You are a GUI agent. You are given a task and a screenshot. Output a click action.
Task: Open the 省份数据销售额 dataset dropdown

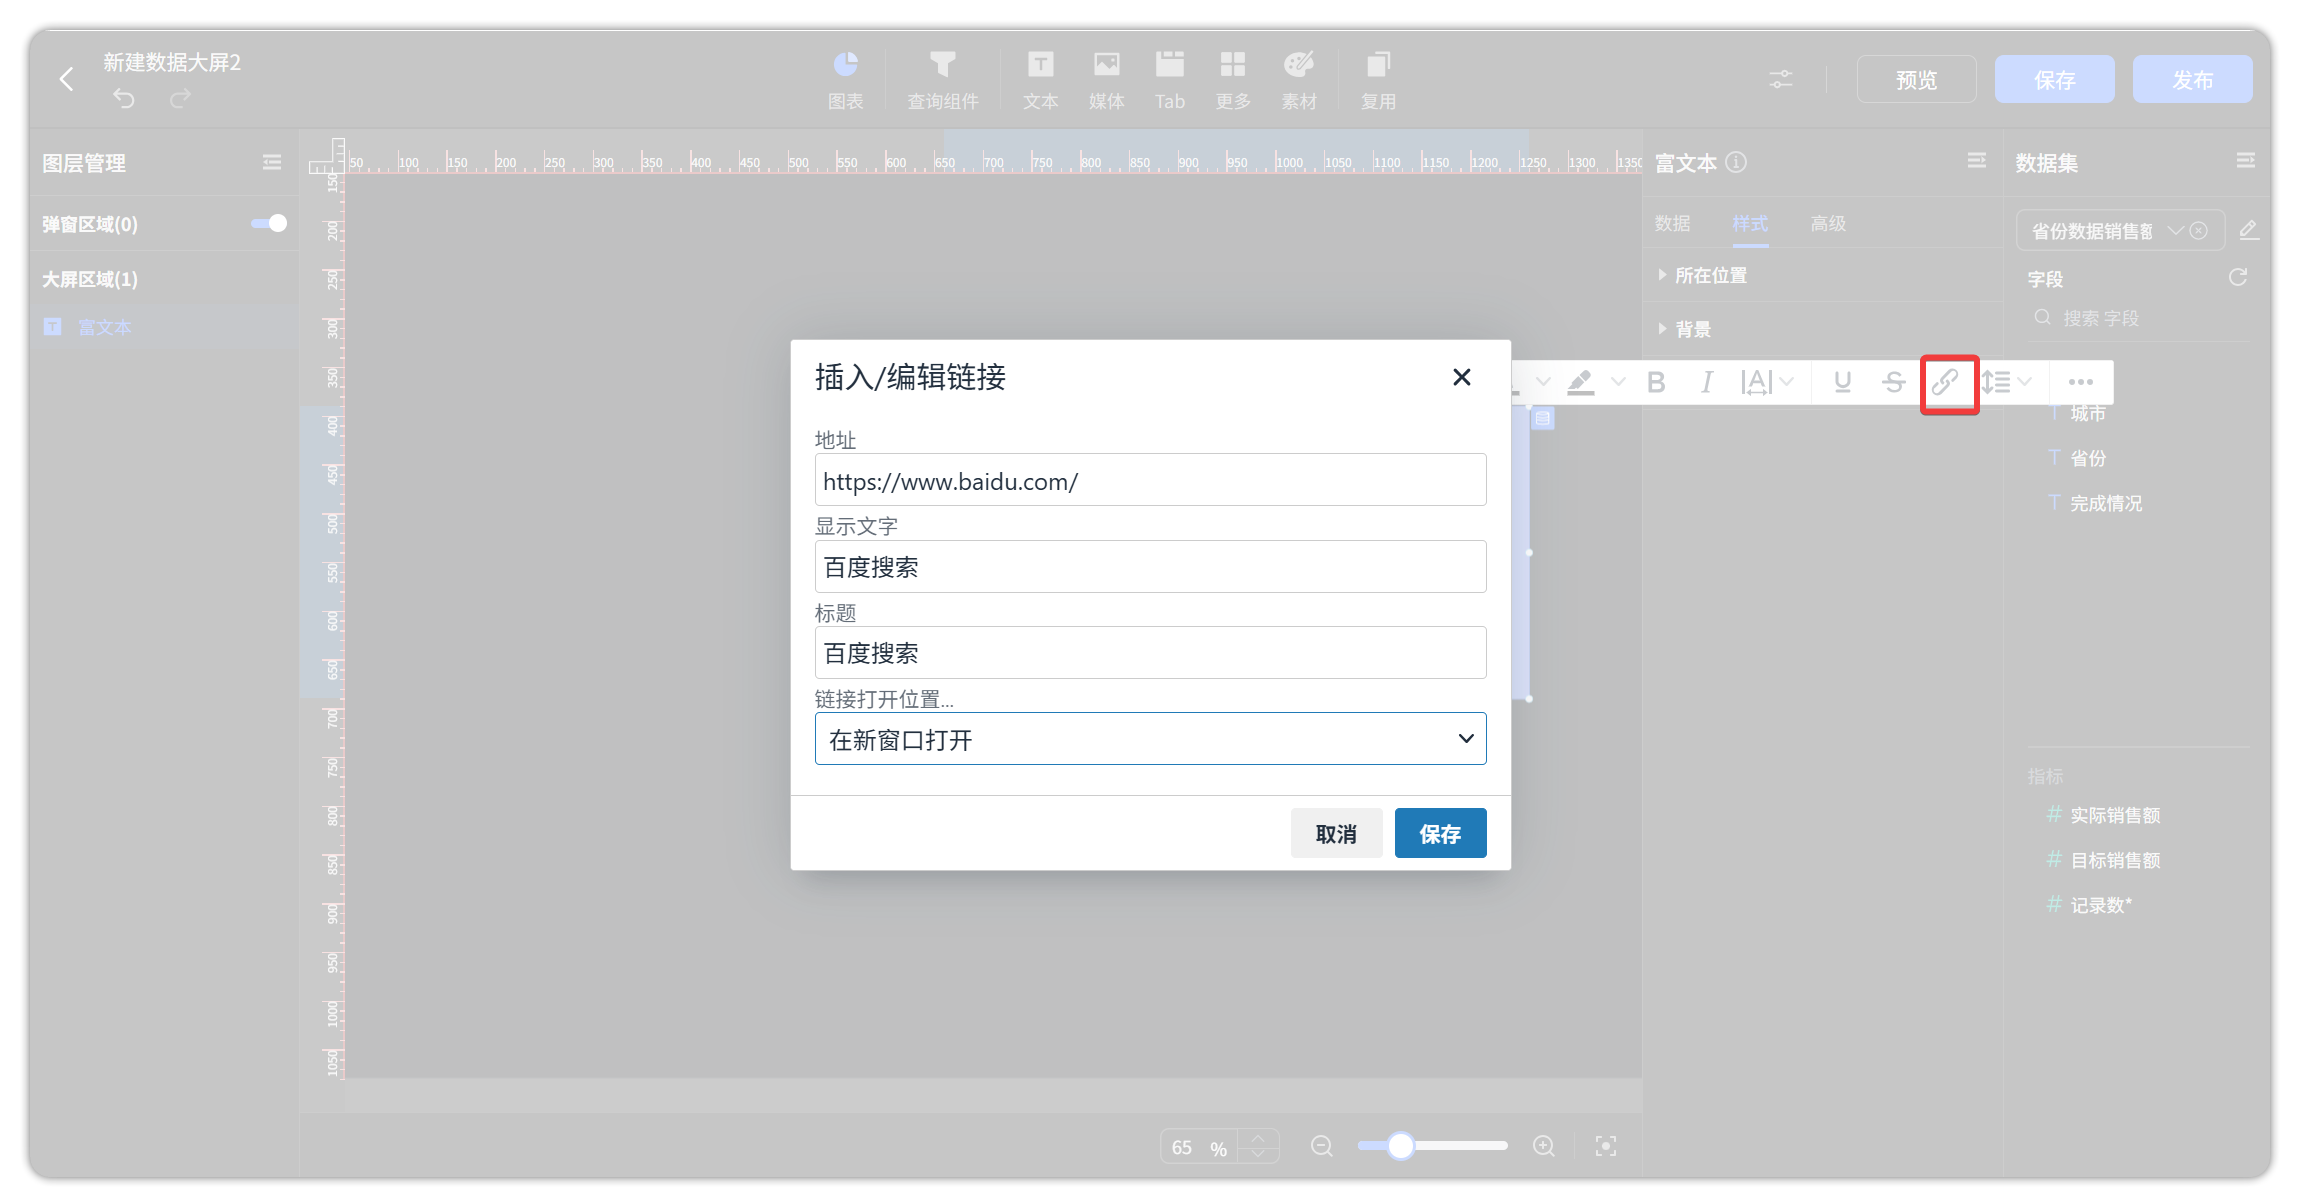(2176, 231)
